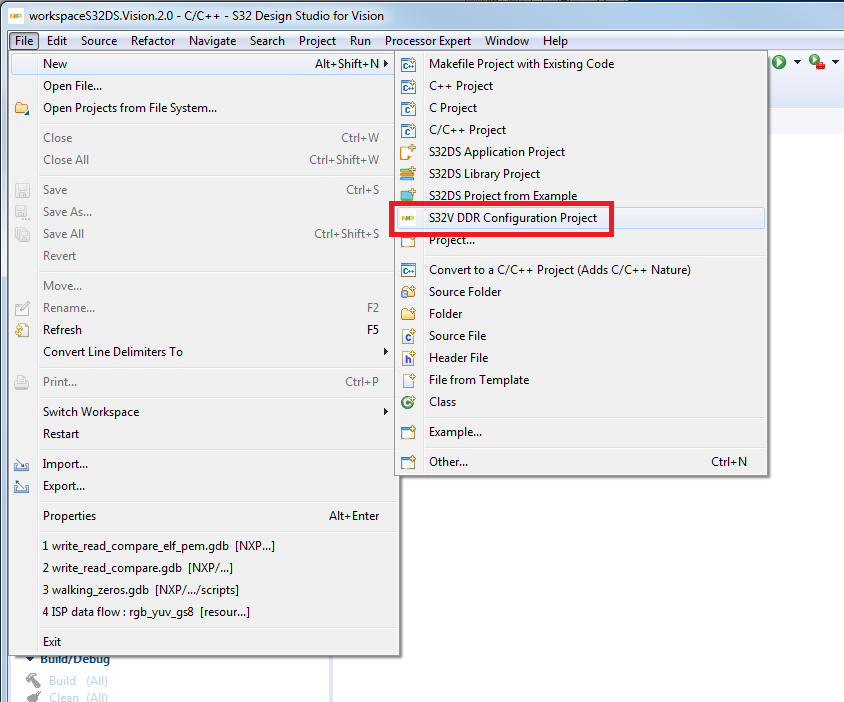Click the Source Folder icon
This screenshot has width=844, height=702.
pyautogui.click(x=409, y=292)
